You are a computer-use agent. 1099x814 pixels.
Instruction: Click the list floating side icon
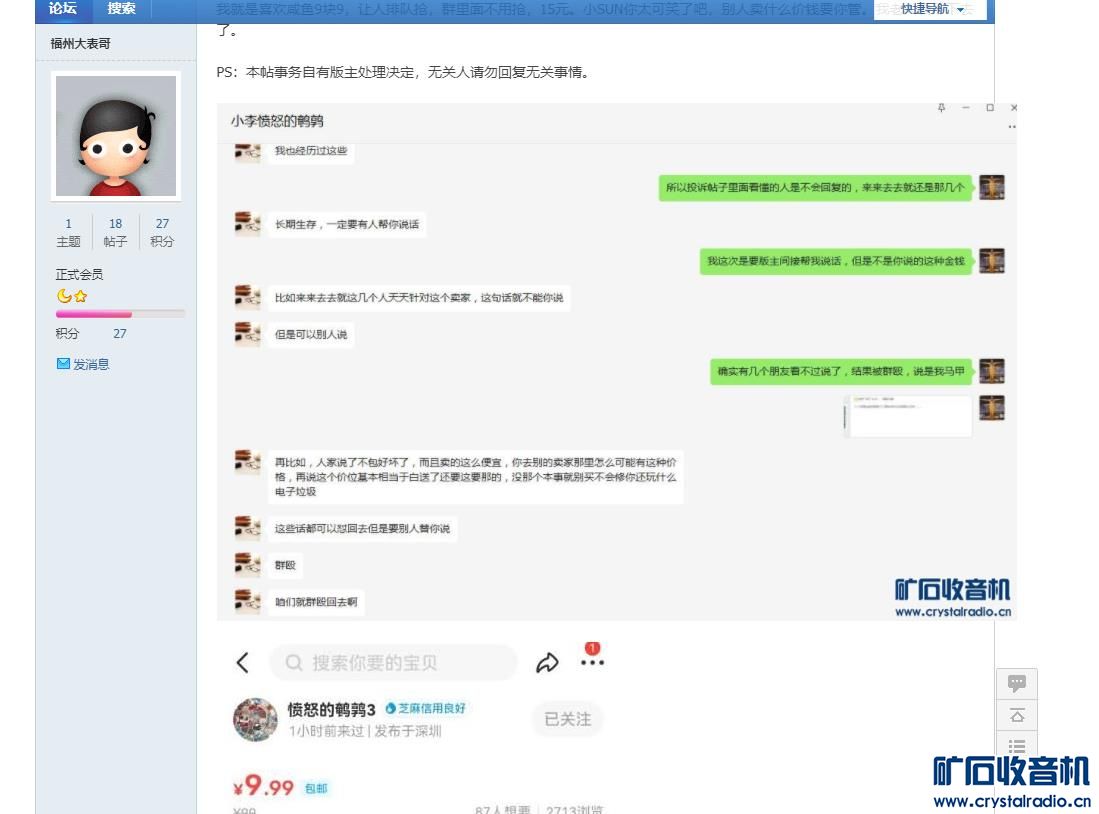point(1017,745)
